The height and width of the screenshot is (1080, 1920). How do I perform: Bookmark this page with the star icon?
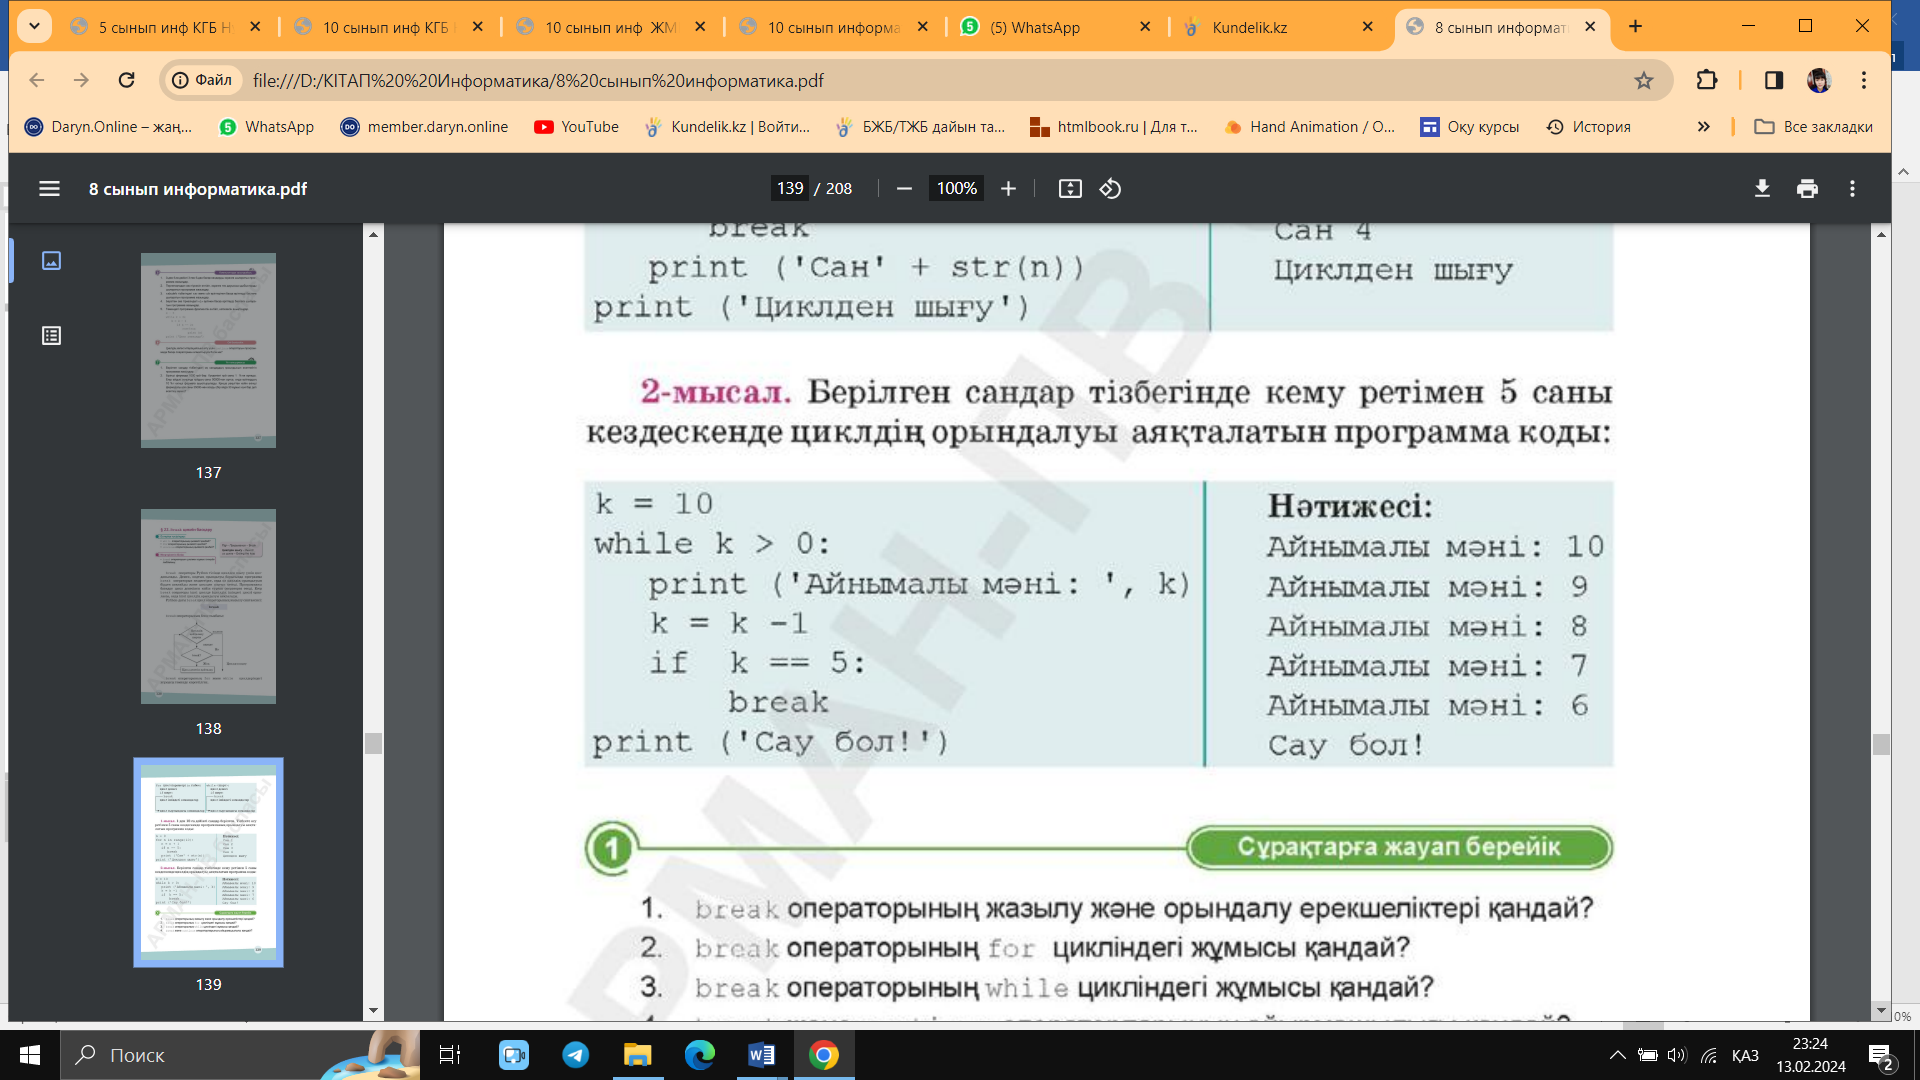click(1644, 80)
